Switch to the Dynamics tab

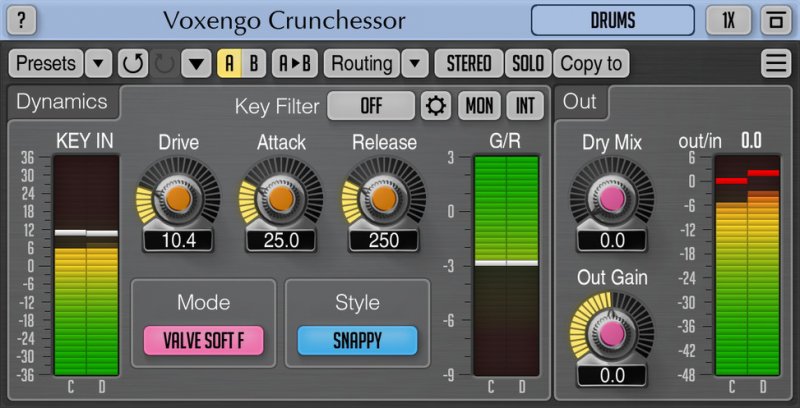62,101
